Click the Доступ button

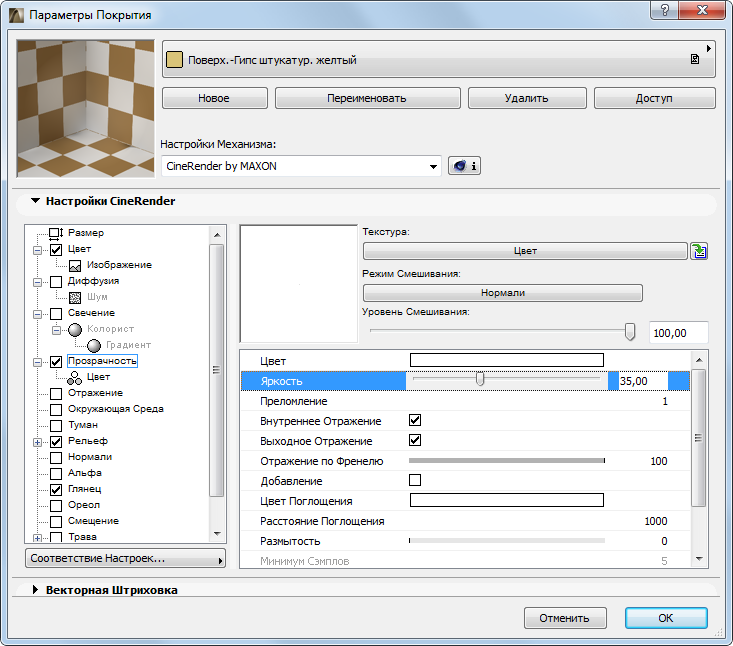click(654, 98)
